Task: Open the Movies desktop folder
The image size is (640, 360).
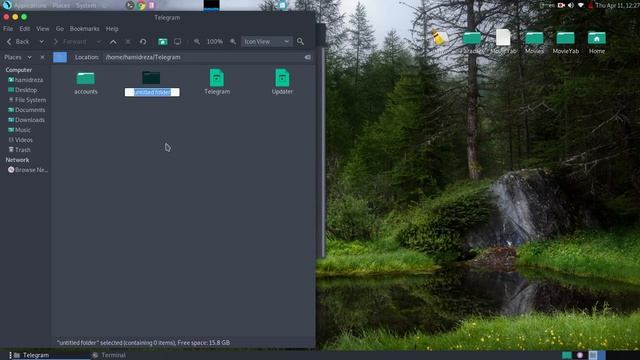Action: pyautogui.click(x=534, y=38)
